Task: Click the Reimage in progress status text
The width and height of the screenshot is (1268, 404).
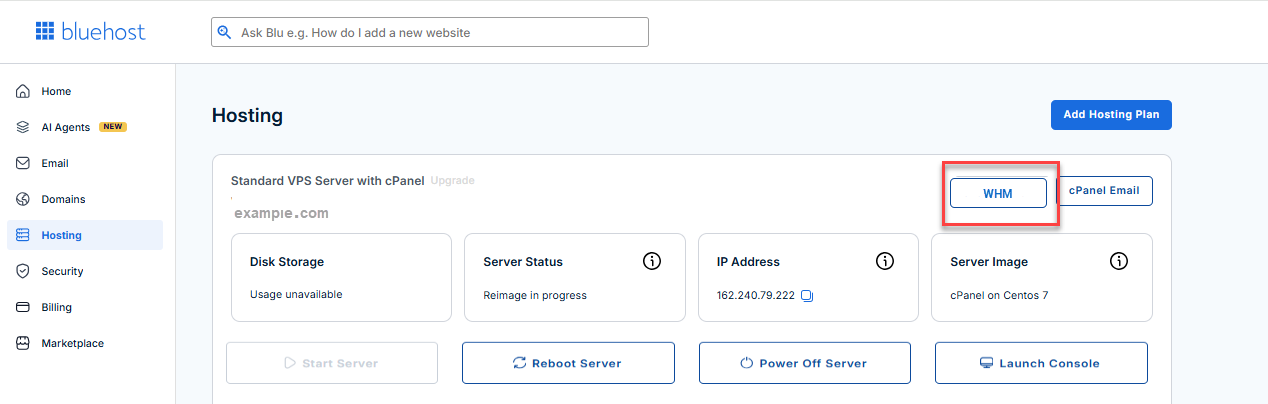Action: tap(535, 295)
